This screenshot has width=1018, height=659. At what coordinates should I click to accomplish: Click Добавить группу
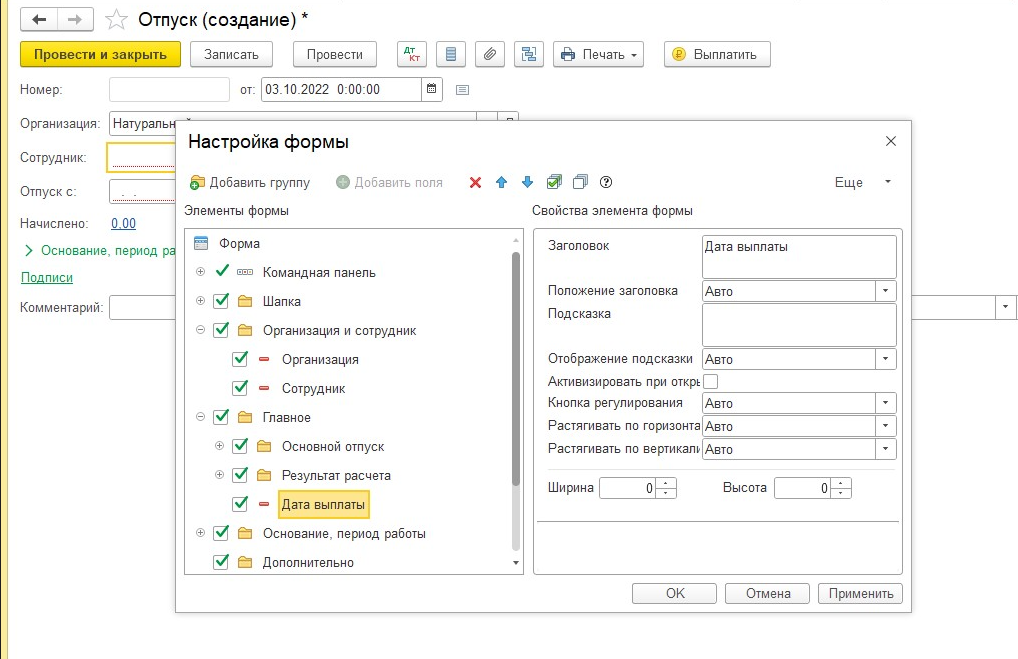250,182
